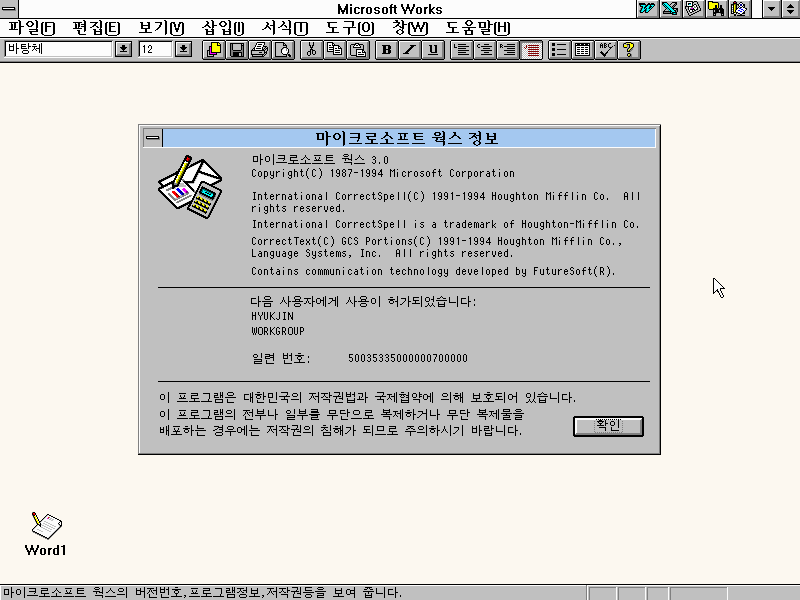Click the Paste clipboard icon
This screenshot has height=600, width=800.
click(x=358, y=49)
